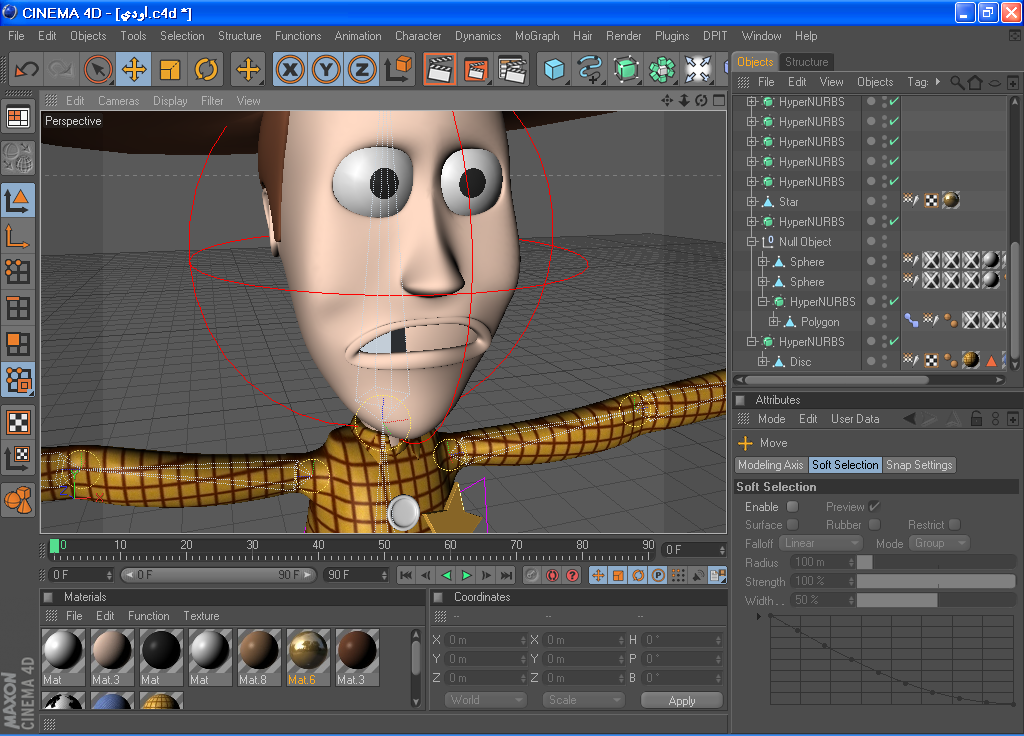Open the World coordinates dropdown
Viewport: 1024px width, 736px height.
[x=485, y=700]
